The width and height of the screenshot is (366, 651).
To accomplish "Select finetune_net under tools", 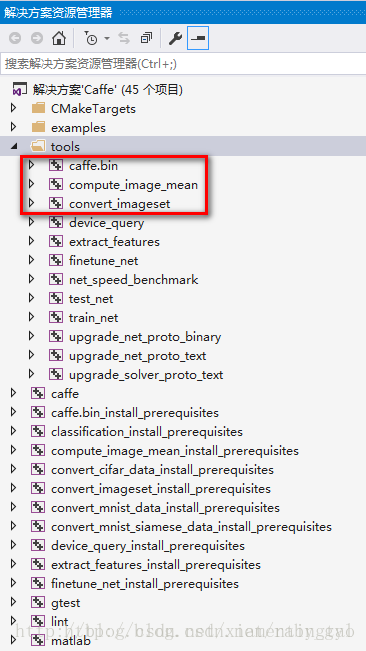I will [103, 261].
